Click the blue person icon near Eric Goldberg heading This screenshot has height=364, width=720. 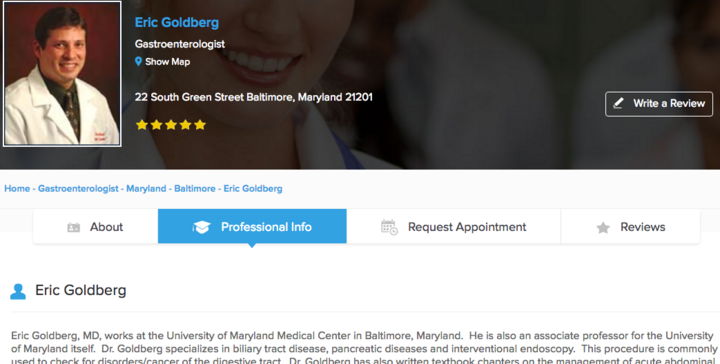click(x=18, y=291)
